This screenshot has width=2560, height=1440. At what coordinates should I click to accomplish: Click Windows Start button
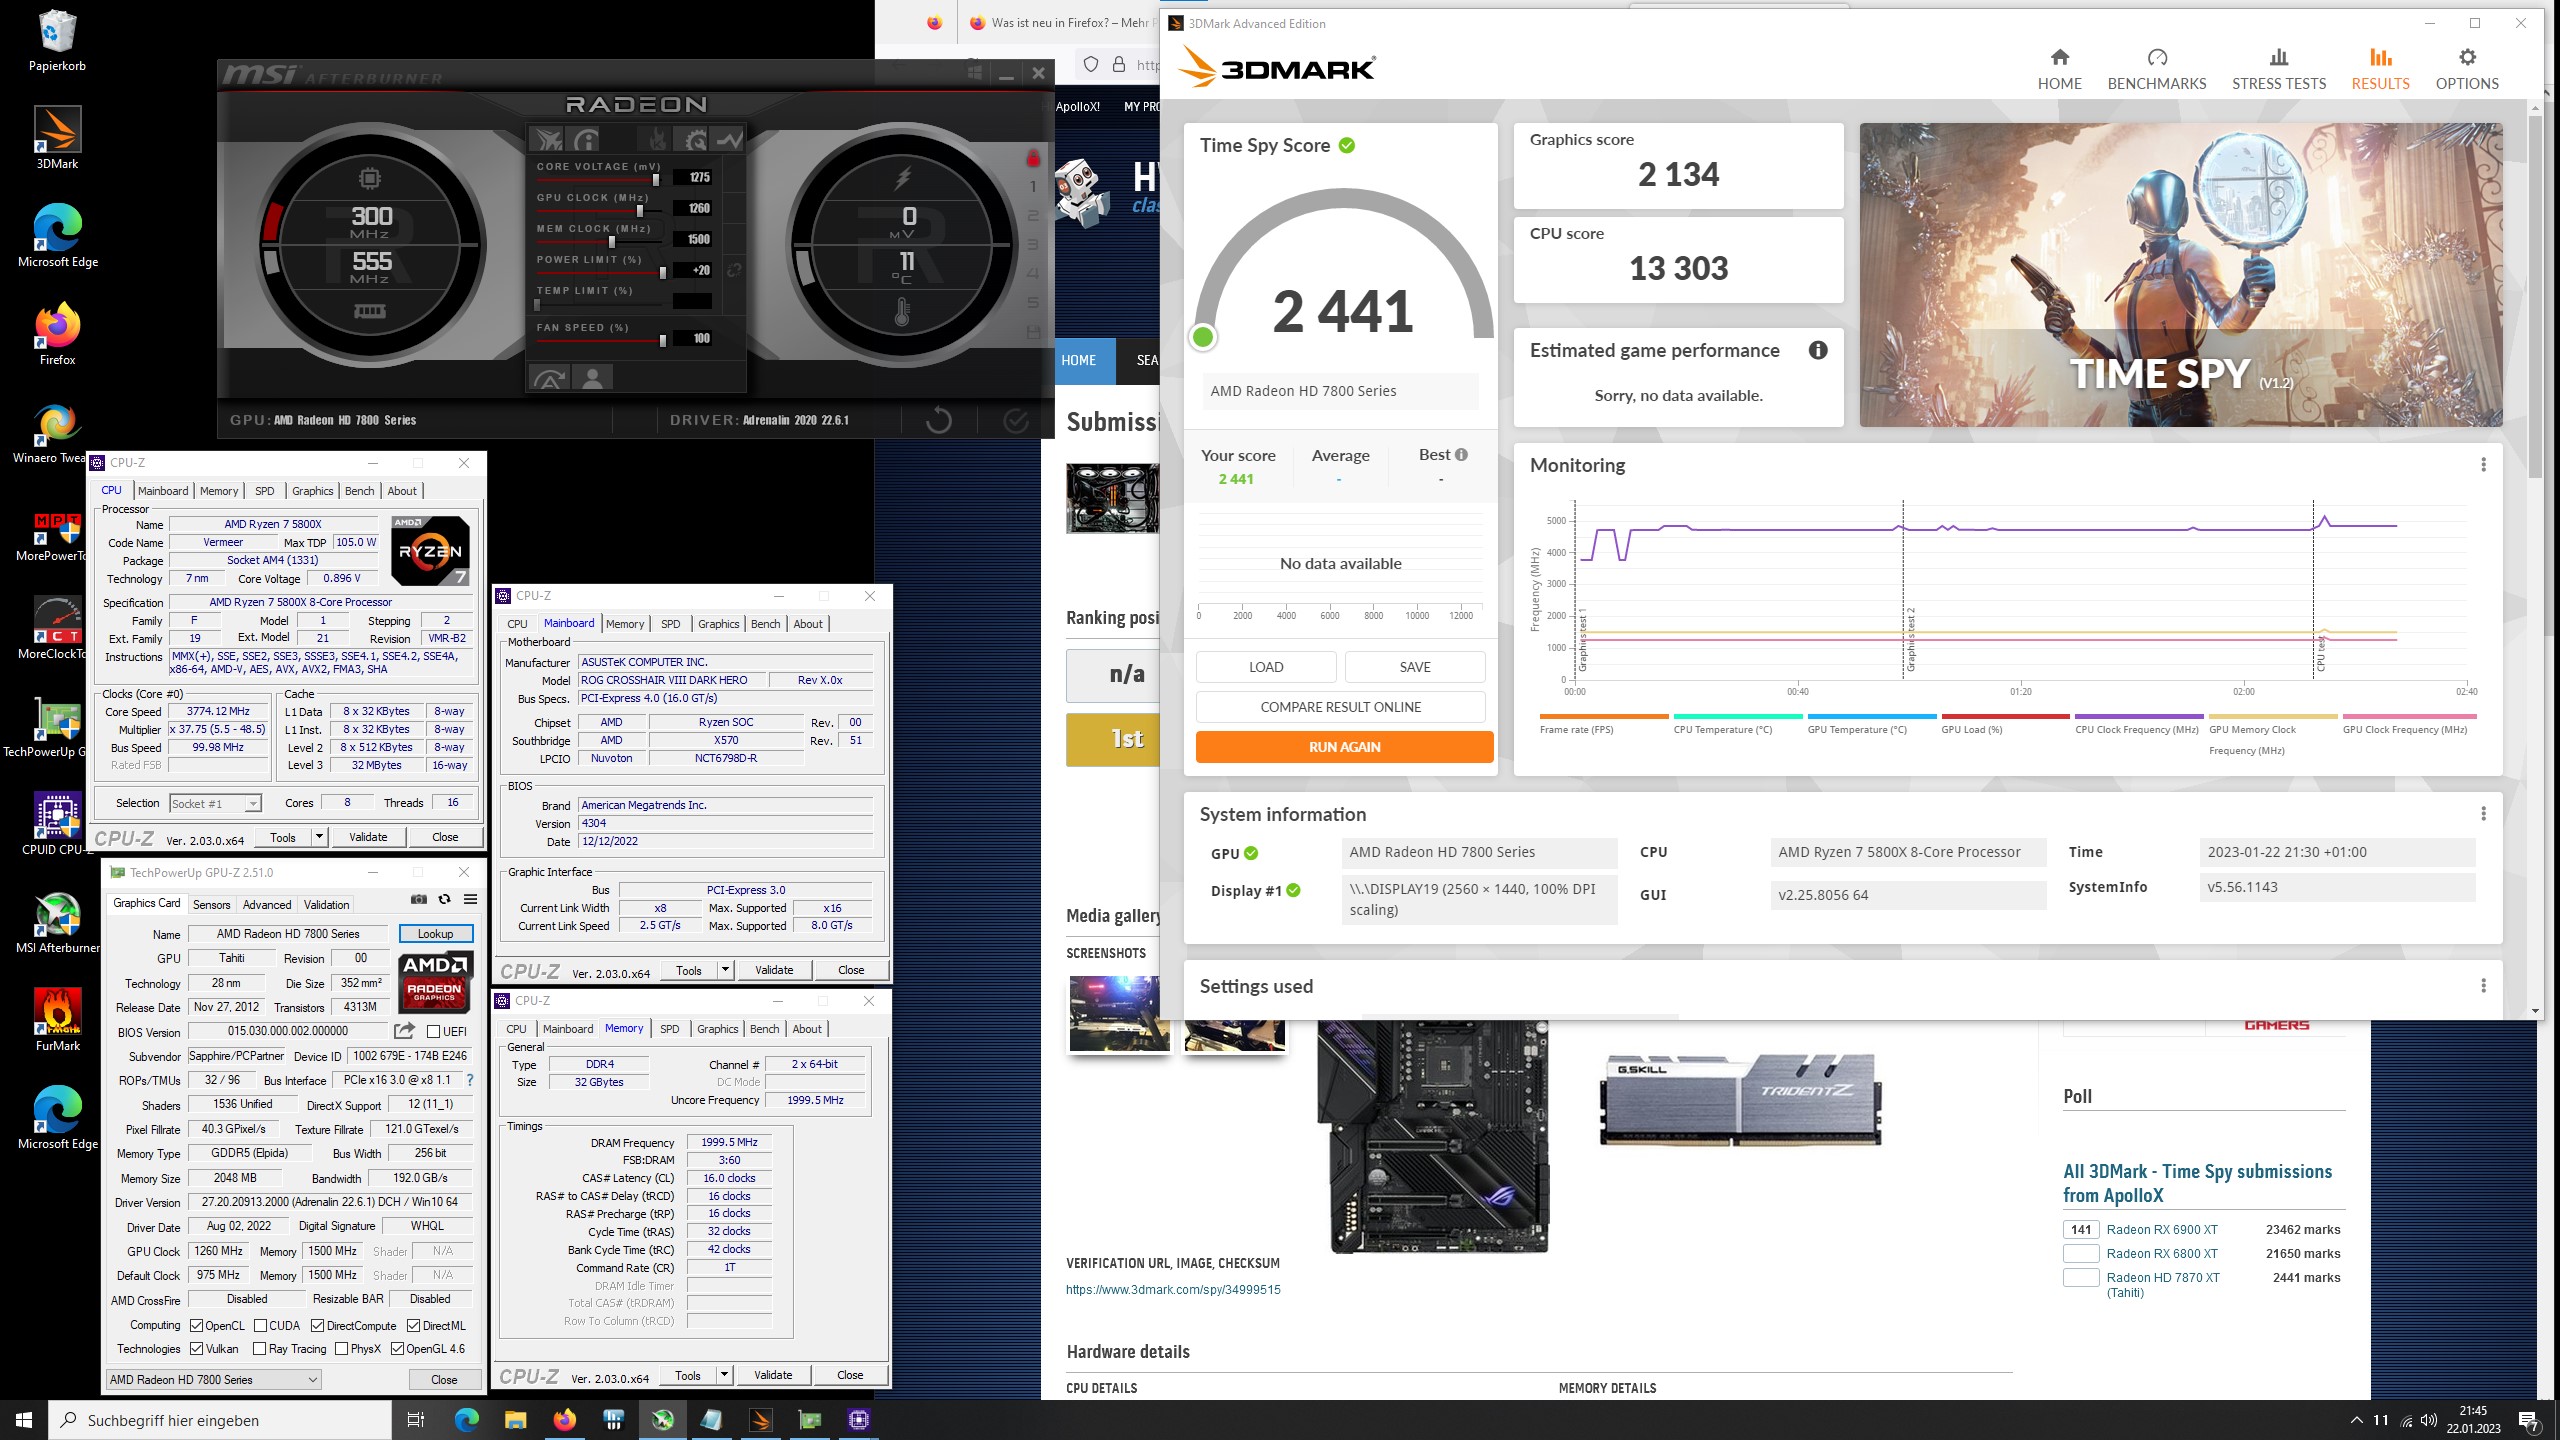tap(24, 1420)
